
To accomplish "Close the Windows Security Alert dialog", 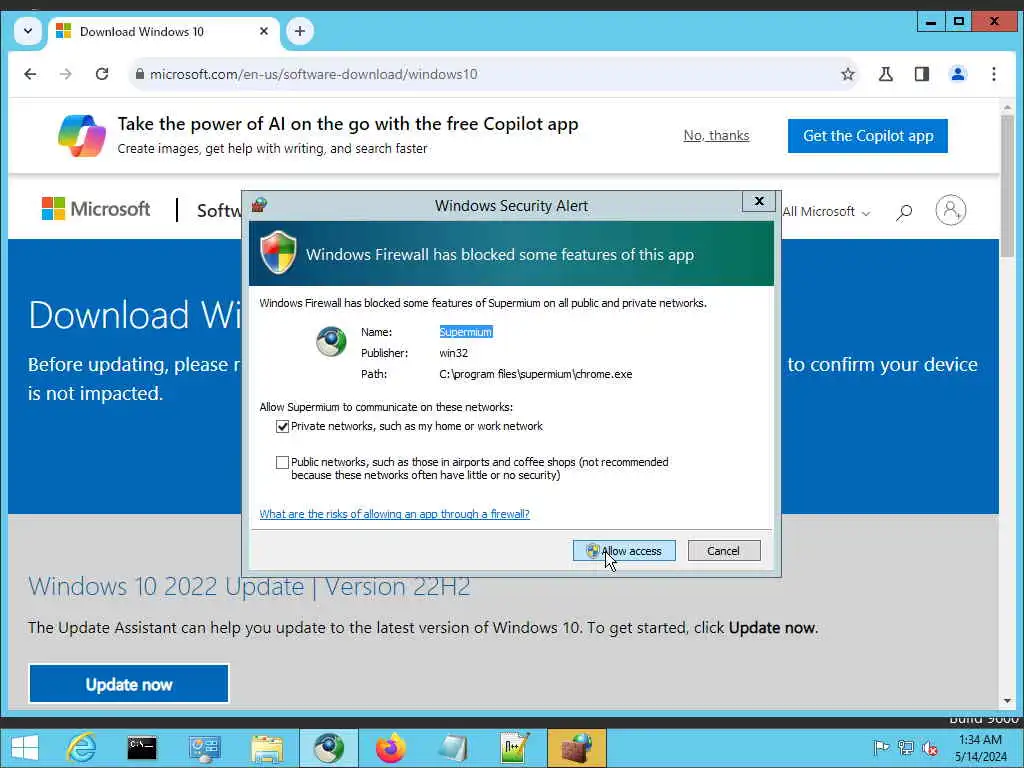I will (759, 201).
